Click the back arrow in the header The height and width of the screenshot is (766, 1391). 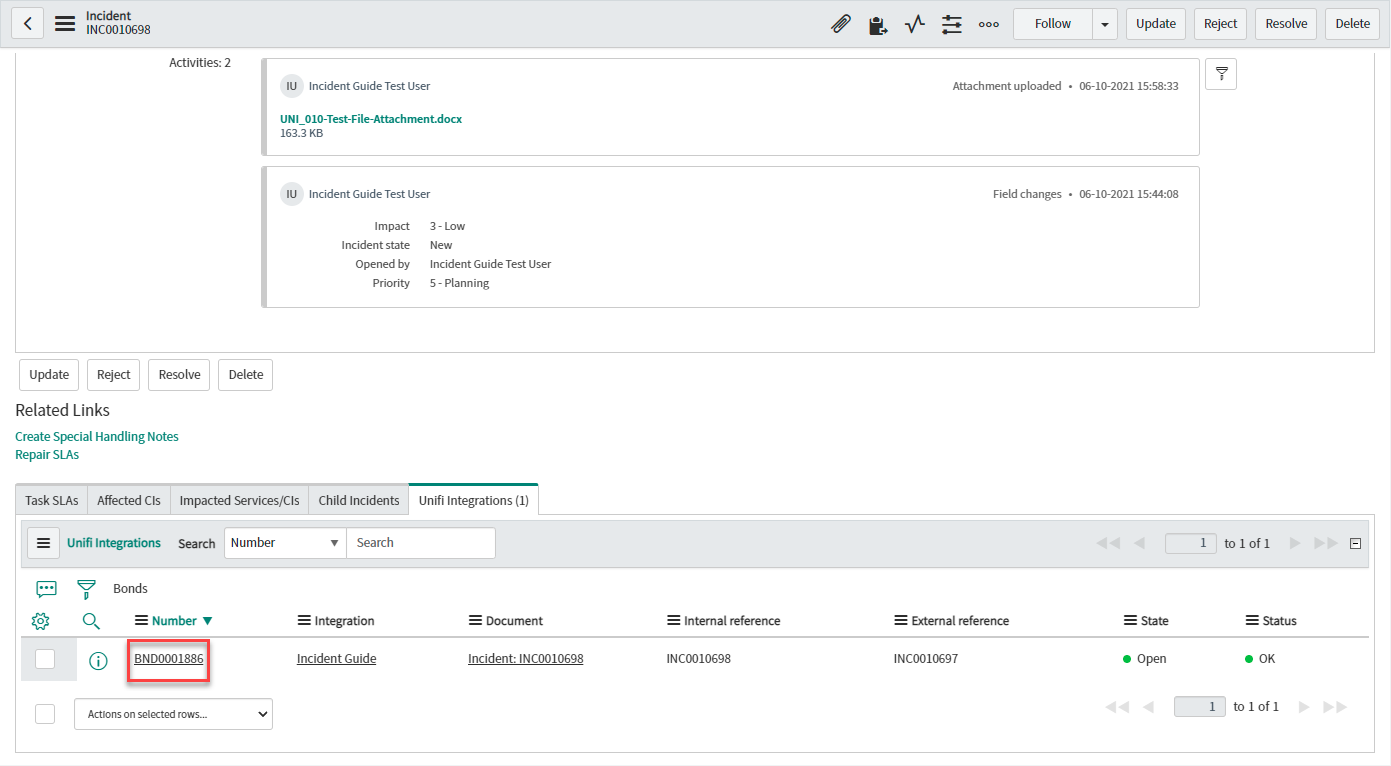pos(28,24)
